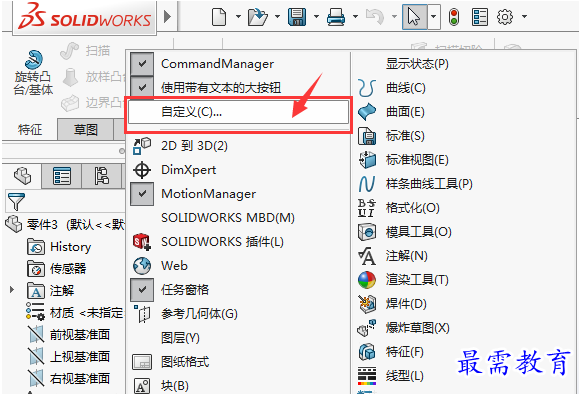Select the Explode Sketch (爆炸草图(X)) entry
Image resolution: width=579 pixels, height=394 pixels.
click(x=418, y=328)
